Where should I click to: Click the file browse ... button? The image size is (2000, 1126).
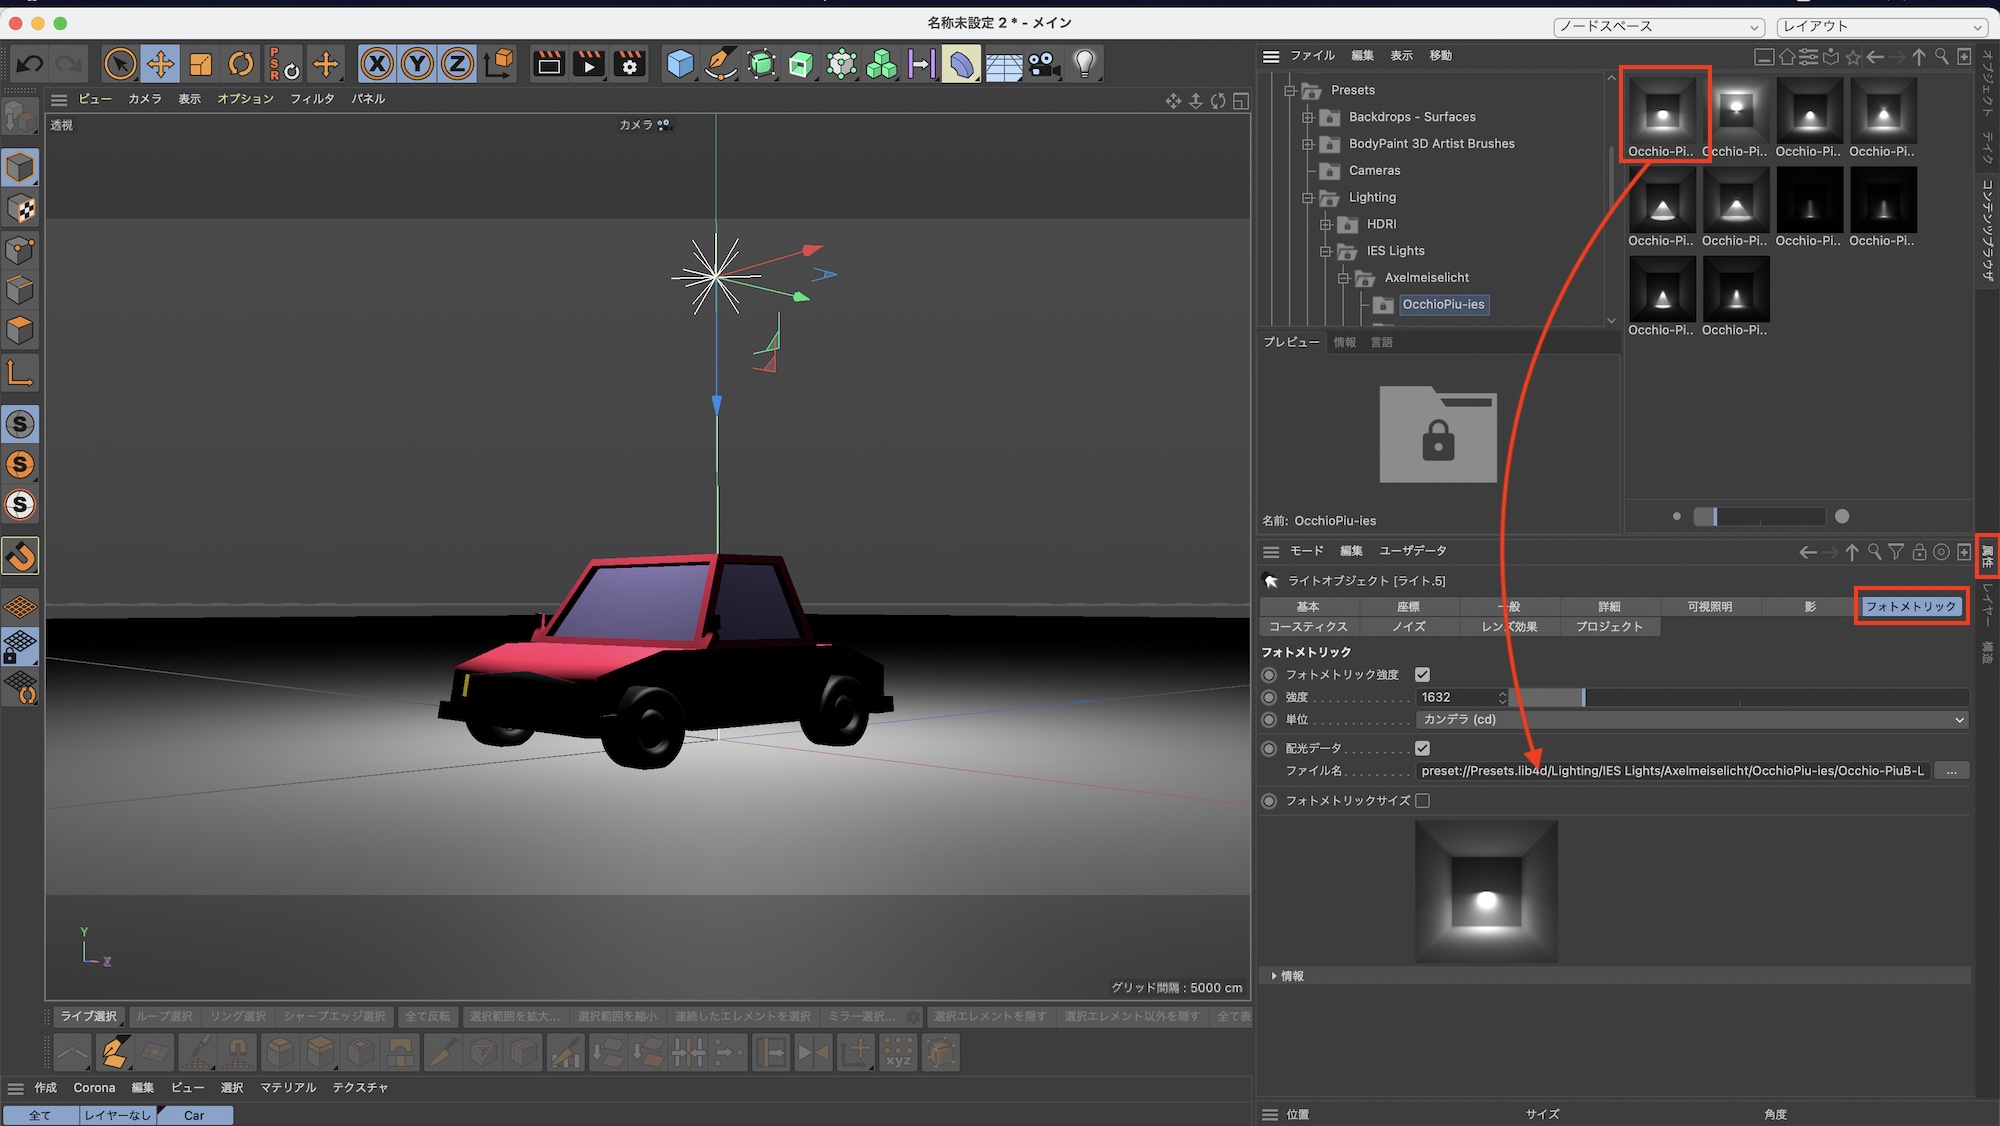click(x=1951, y=771)
